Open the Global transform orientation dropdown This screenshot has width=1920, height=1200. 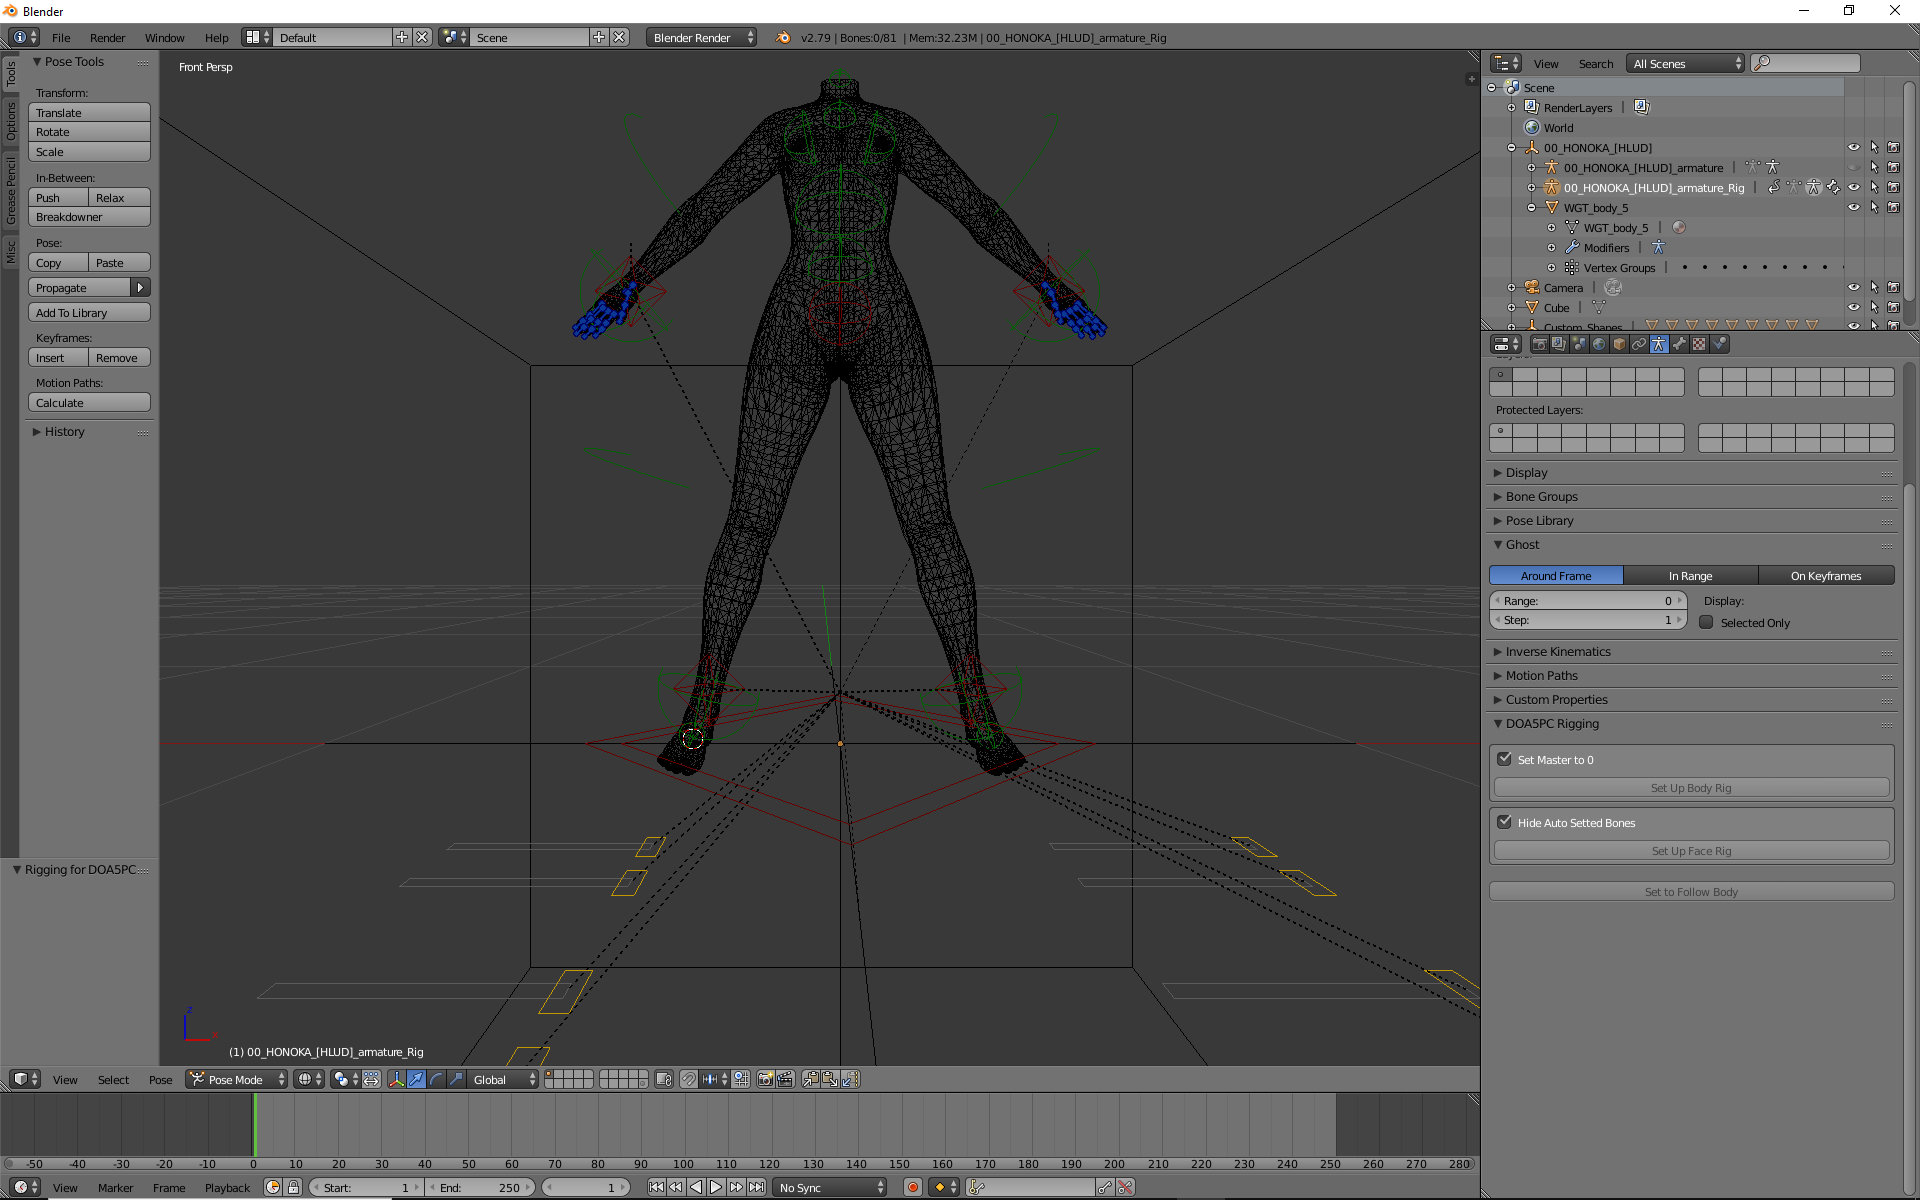tap(504, 1079)
